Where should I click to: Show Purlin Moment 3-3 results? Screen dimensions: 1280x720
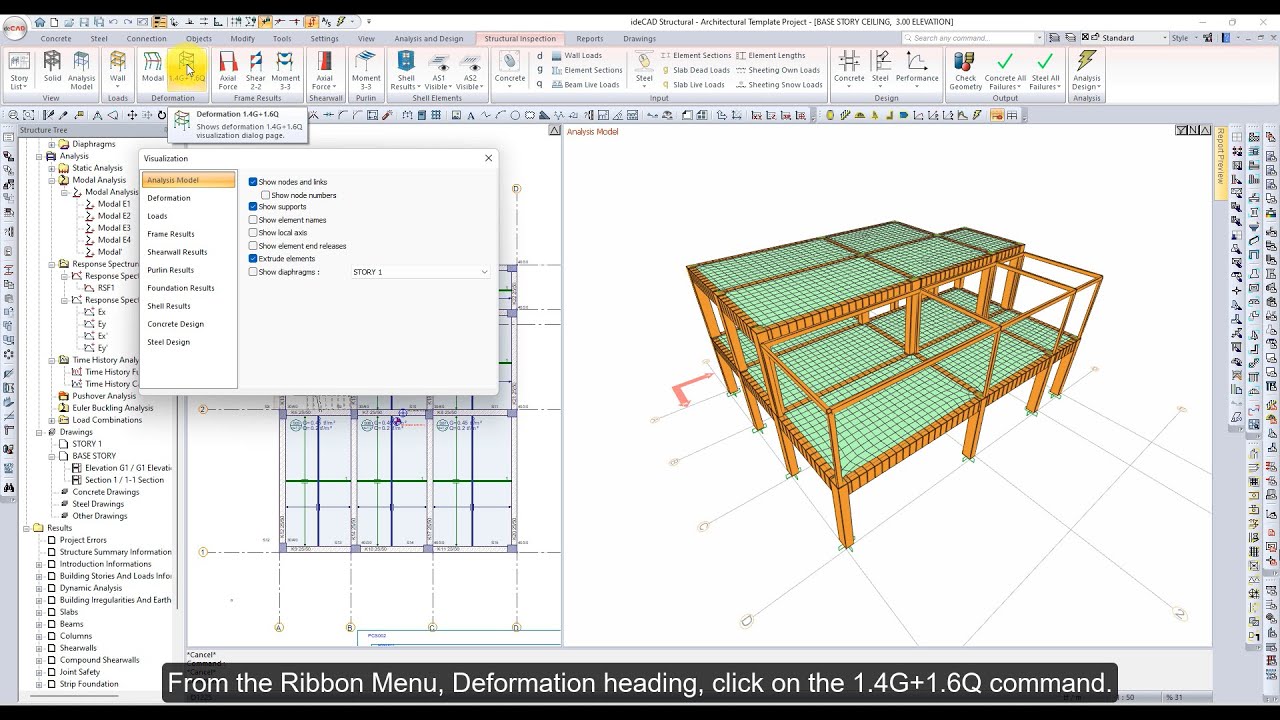[366, 70]
